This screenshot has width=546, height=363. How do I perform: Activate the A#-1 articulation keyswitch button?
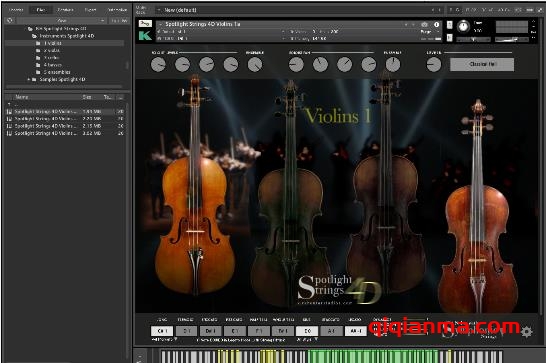click(356, 331)
